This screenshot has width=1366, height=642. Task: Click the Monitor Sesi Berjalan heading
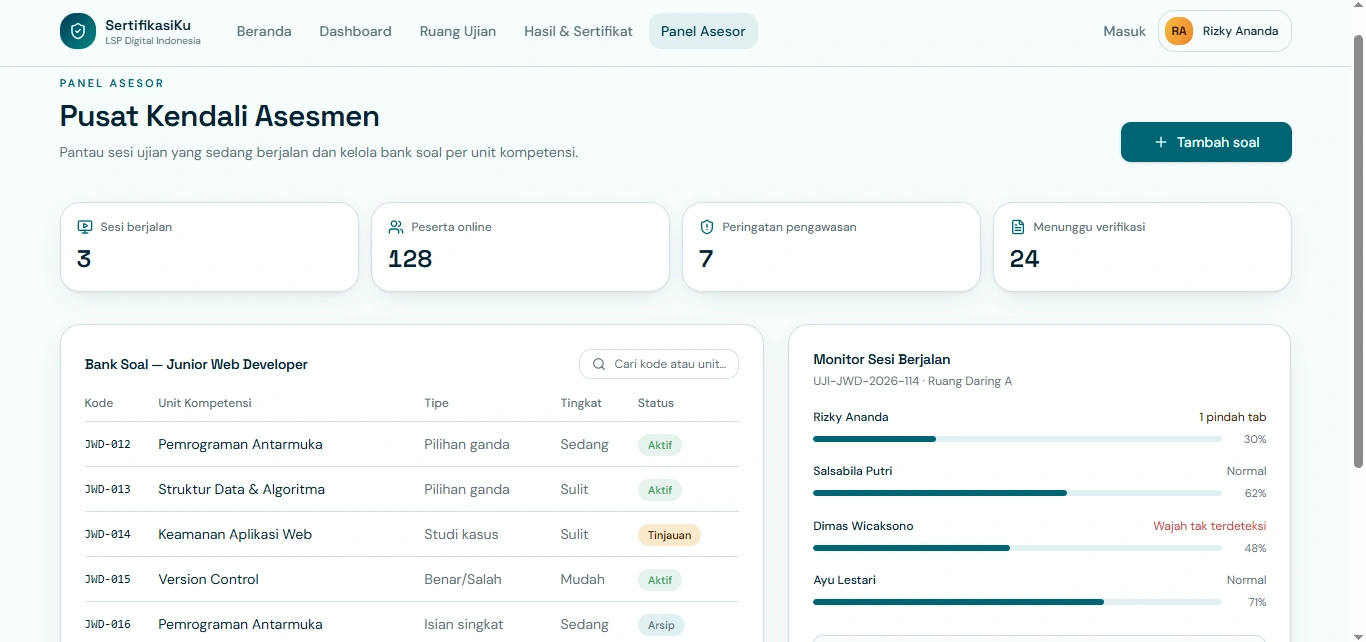882,359
